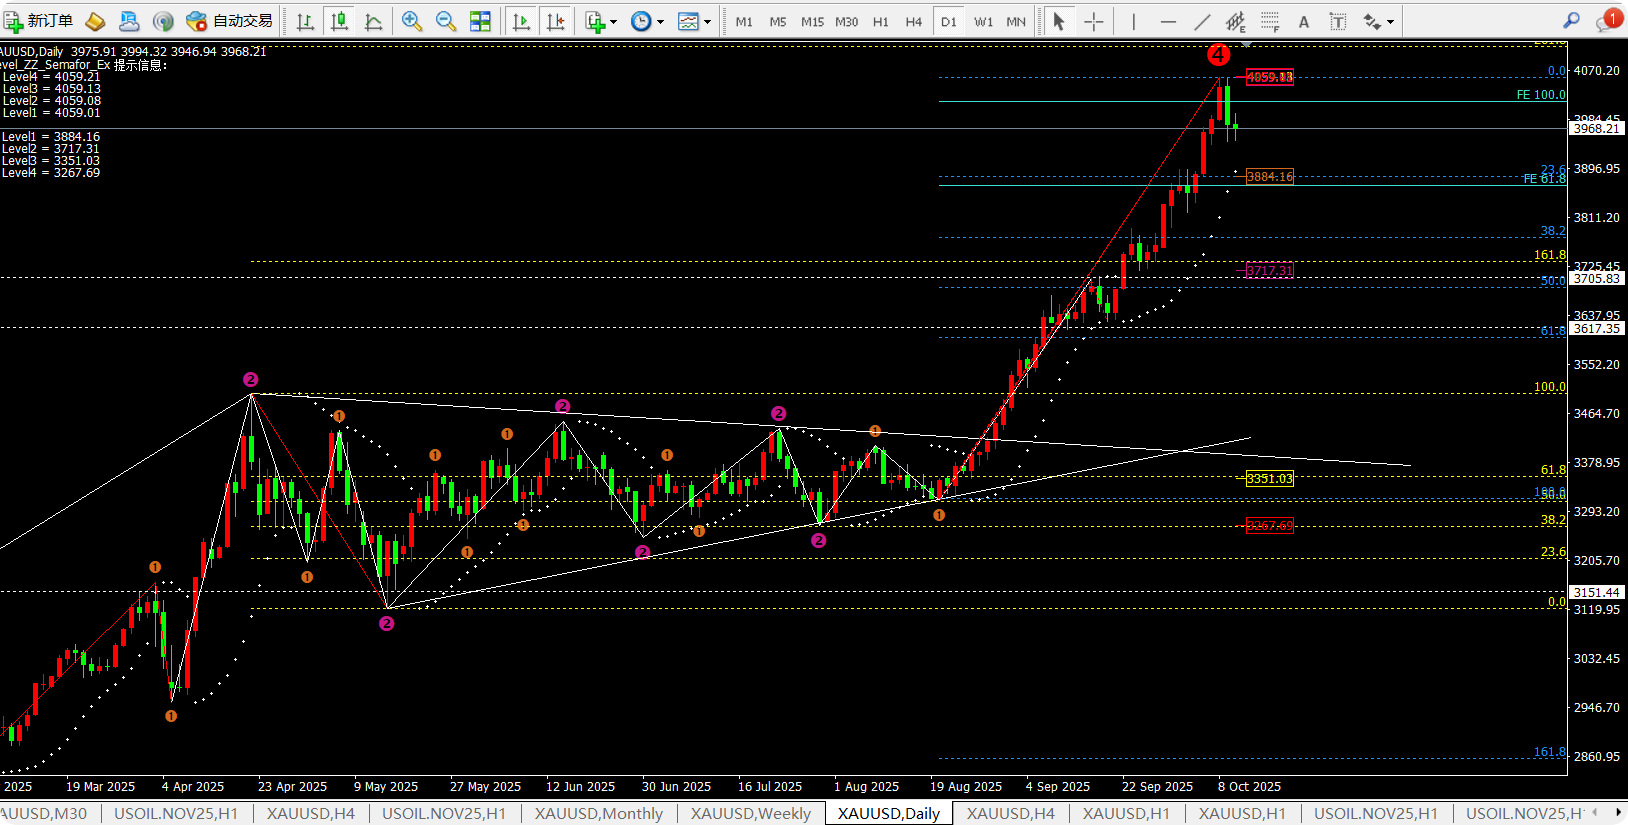Screen dimensions: 1628x825
Task: Expand the periodicity dropdown arrow
Action: tap(660, 21)
